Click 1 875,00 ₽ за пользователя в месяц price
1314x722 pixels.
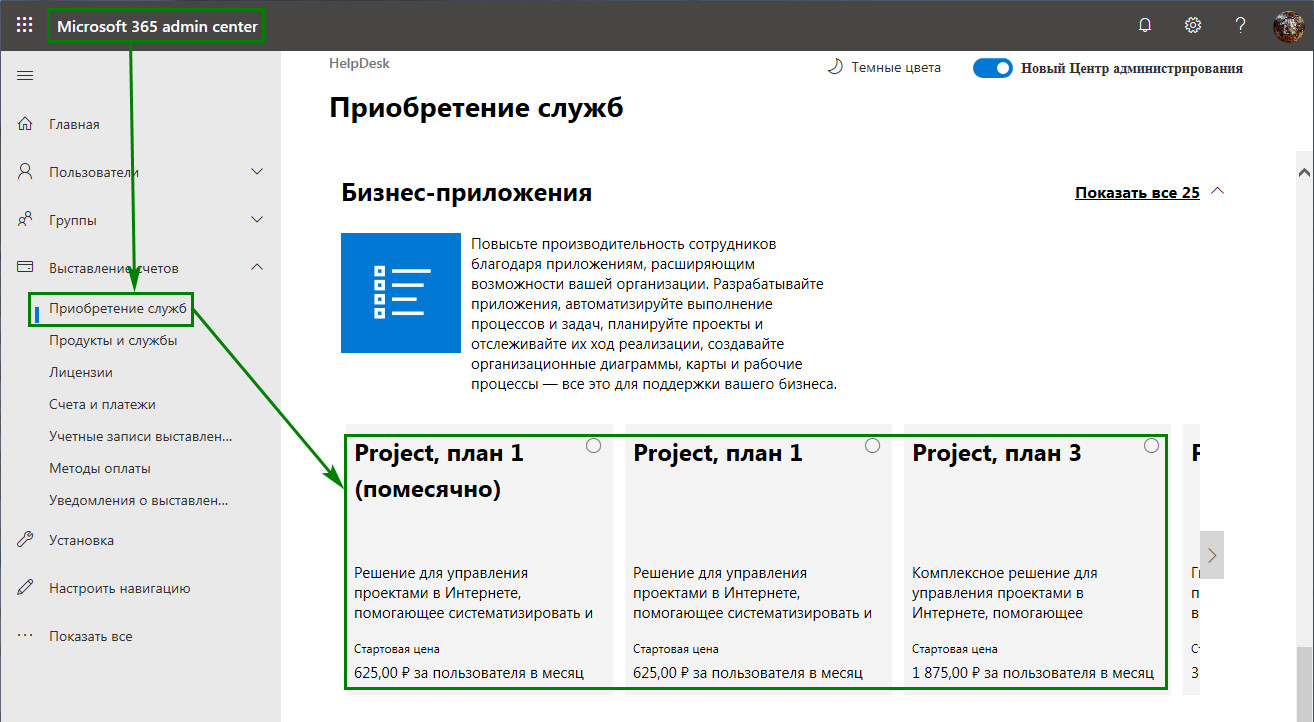tap(1033, 673)
